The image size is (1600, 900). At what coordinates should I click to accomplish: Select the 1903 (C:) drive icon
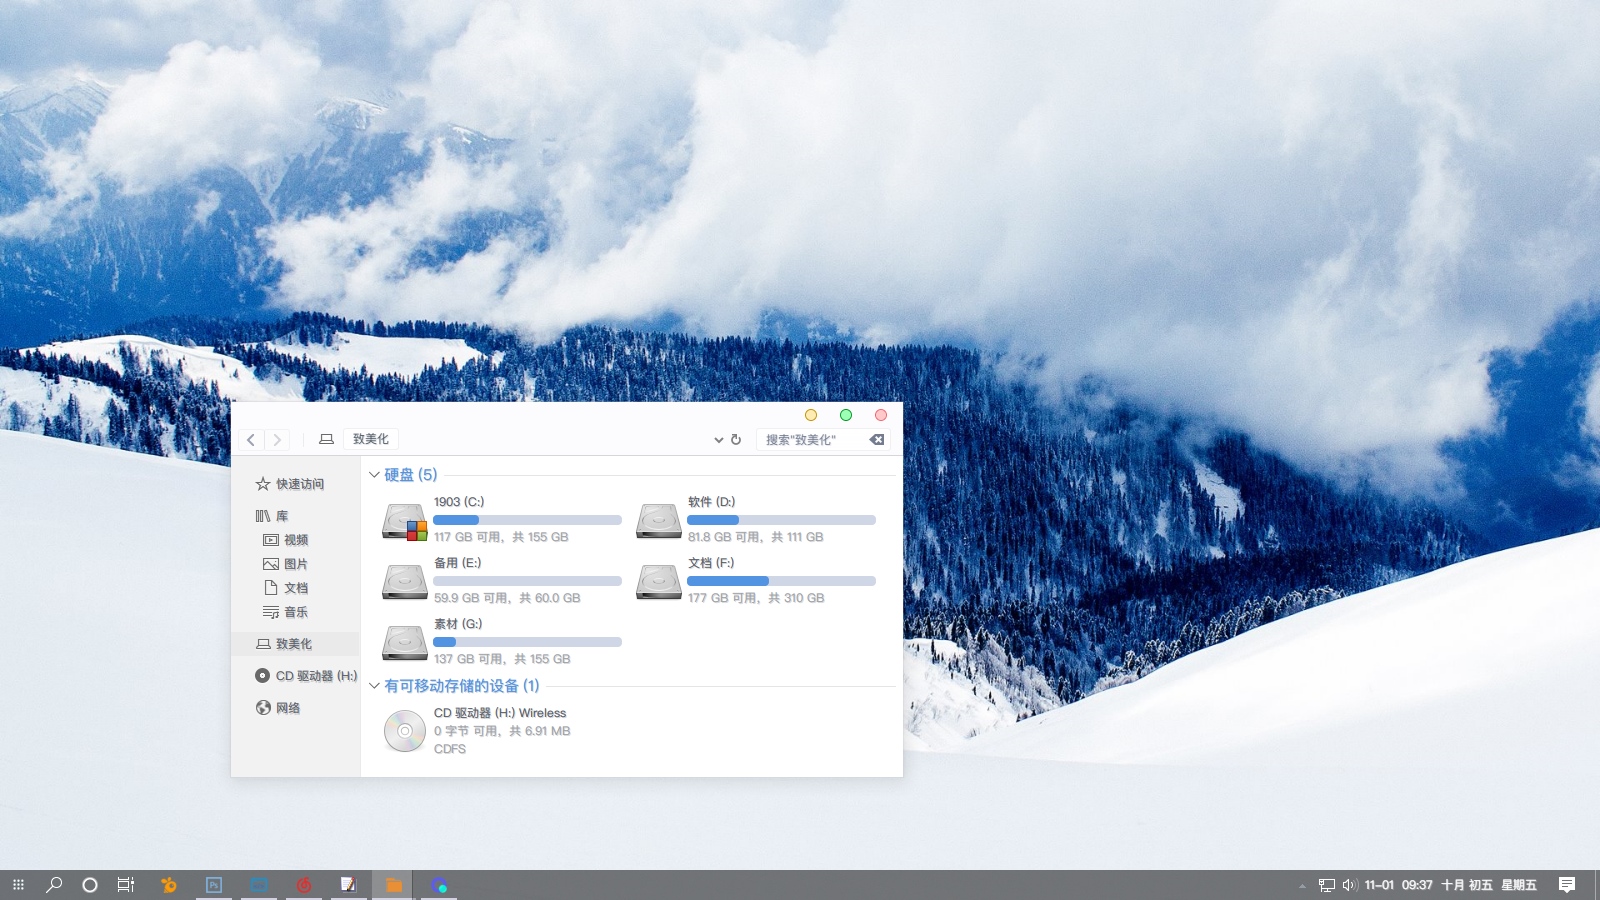click(x=405, y=521)
